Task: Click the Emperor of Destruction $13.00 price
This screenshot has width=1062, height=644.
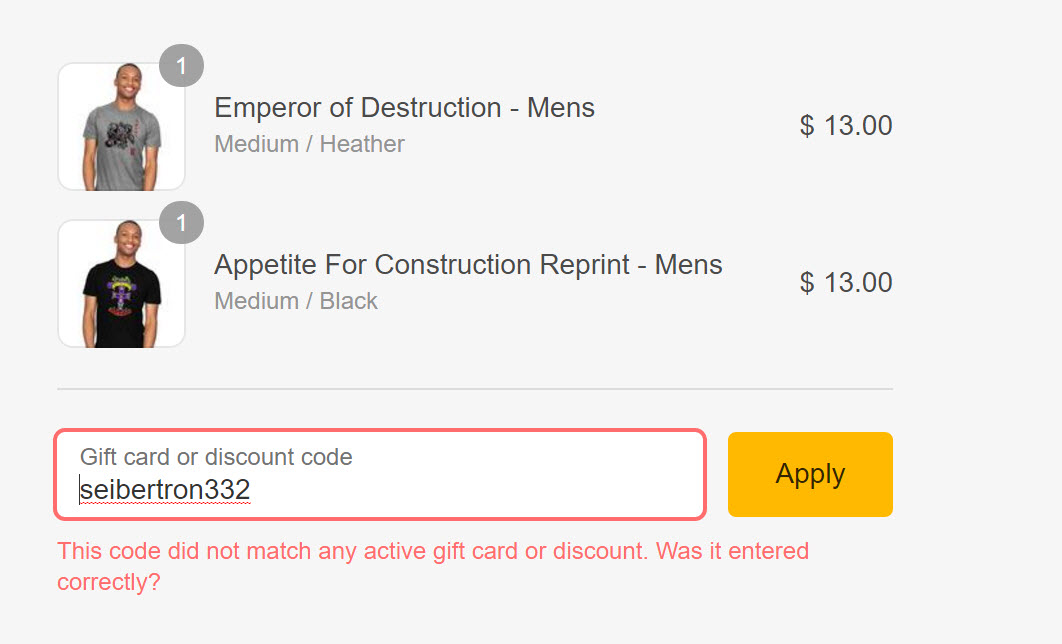Action: pyautogui.click(x=846, y=126)
